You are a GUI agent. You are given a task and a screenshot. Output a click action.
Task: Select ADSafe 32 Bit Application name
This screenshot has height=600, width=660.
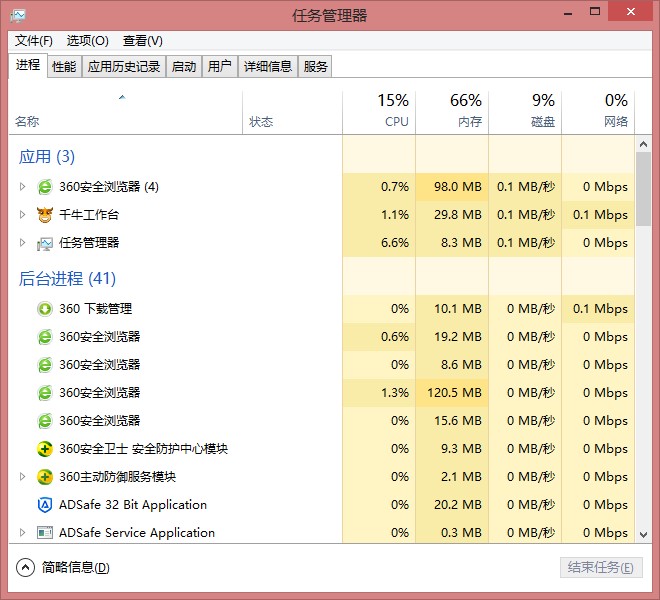(x=133, y=505)
